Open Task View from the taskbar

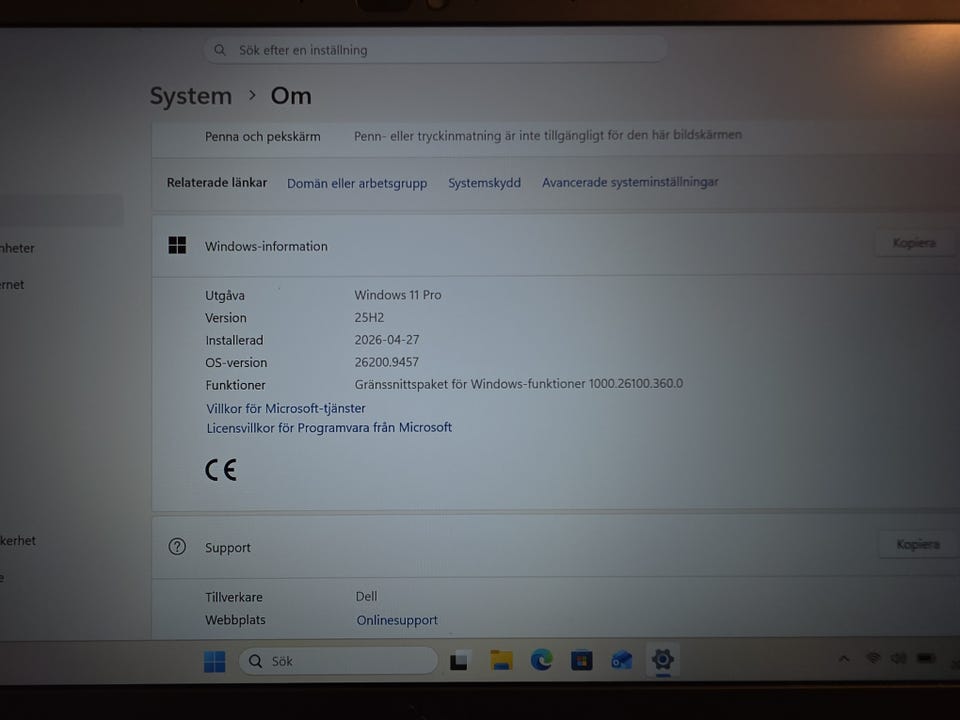click(x=459, y=661)
